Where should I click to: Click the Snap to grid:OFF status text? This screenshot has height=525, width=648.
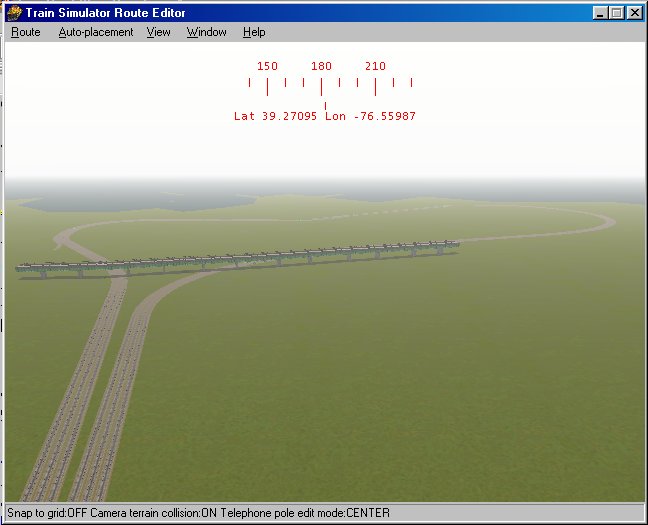tap(47, 513)
